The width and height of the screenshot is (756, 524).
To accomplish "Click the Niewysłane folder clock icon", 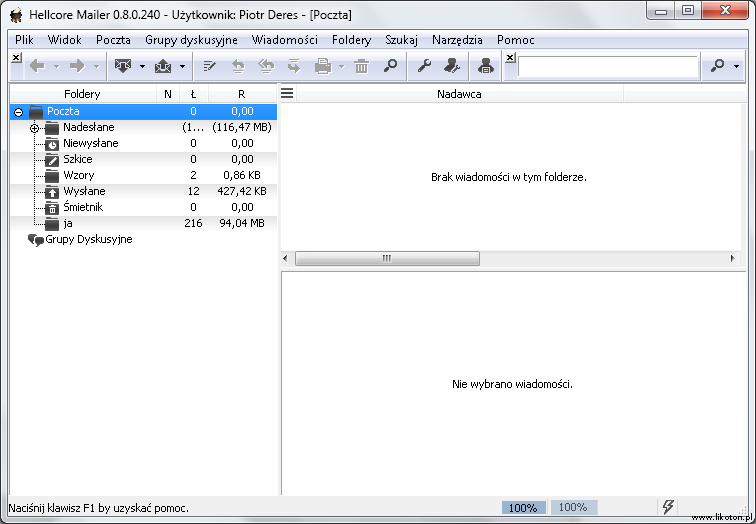I will 52,144.
